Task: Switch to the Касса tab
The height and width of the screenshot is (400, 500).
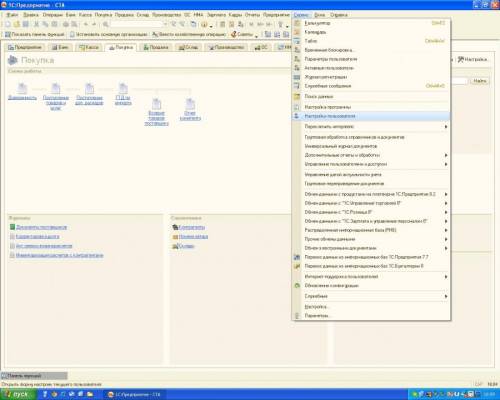Action: click(89, 47)
